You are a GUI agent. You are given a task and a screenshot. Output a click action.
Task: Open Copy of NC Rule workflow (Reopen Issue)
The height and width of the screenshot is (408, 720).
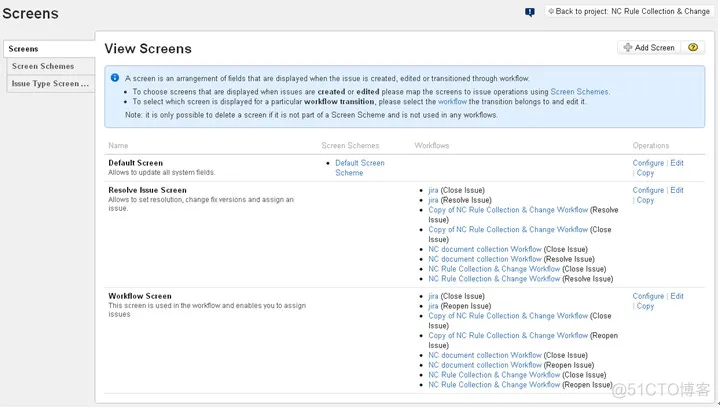click(x=508, y=335)
